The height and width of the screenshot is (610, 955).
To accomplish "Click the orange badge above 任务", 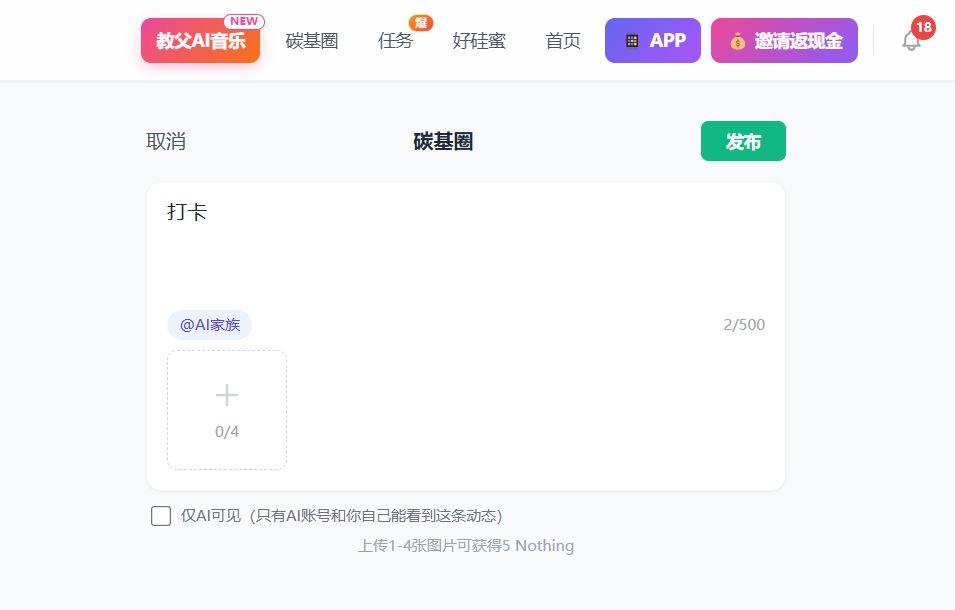I will click(x=421, y=22).
